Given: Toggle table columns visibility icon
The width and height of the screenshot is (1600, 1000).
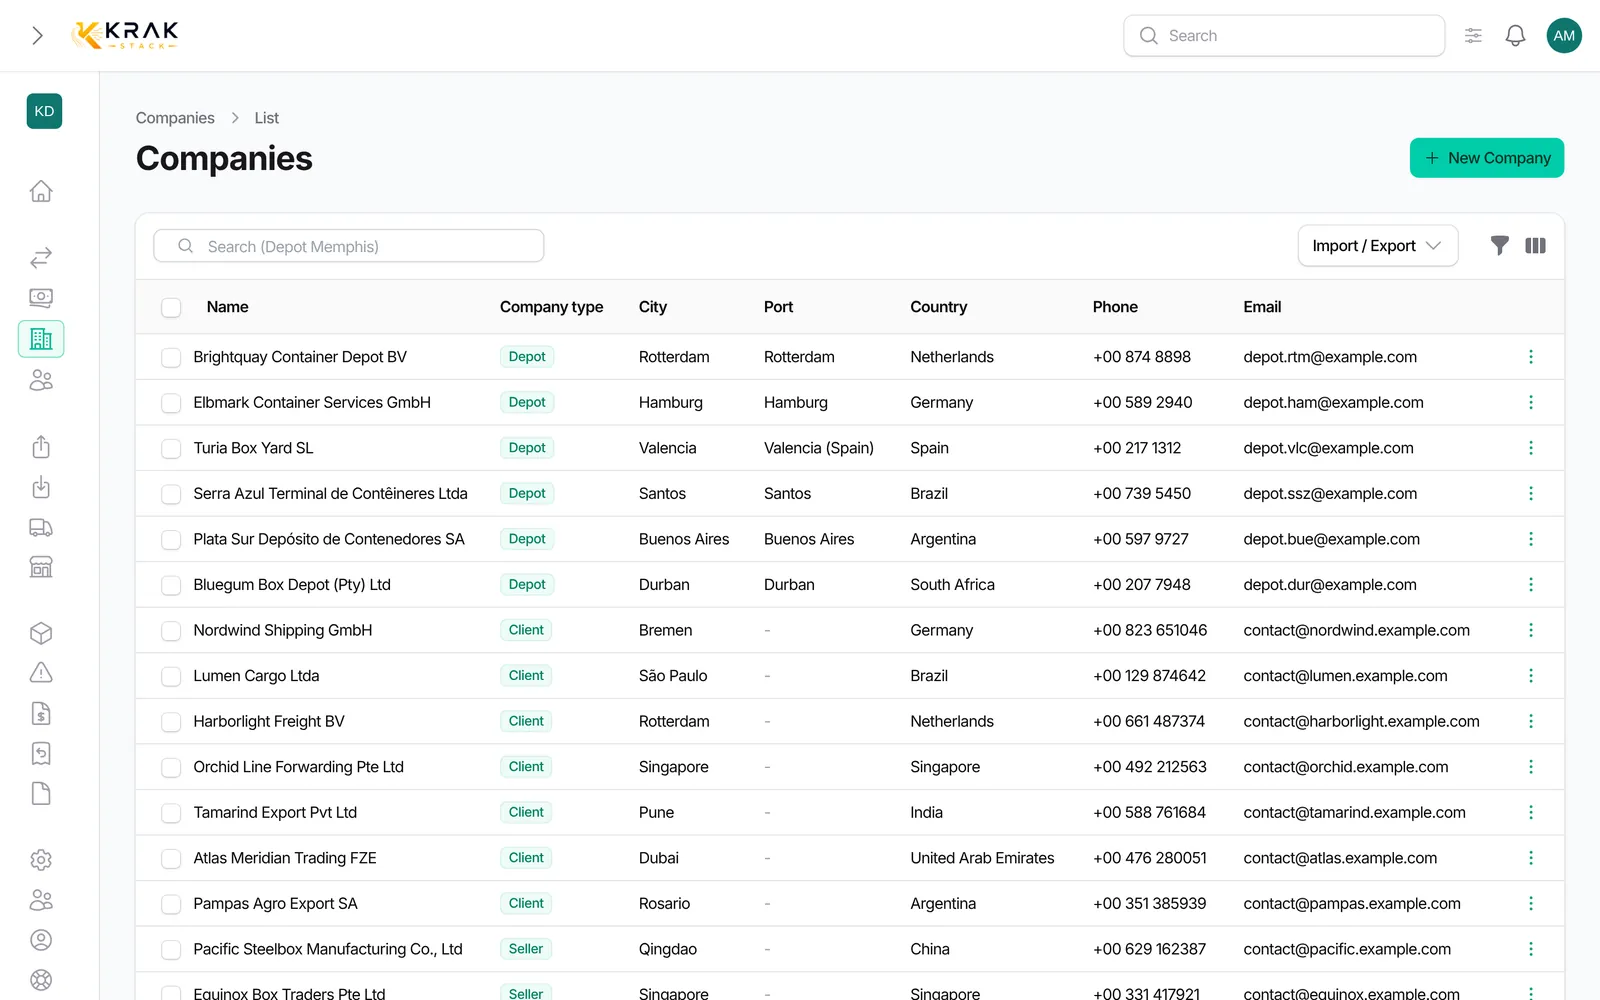Looking at the screenshot, I should pyautogui.click(x=1535, y=246).
